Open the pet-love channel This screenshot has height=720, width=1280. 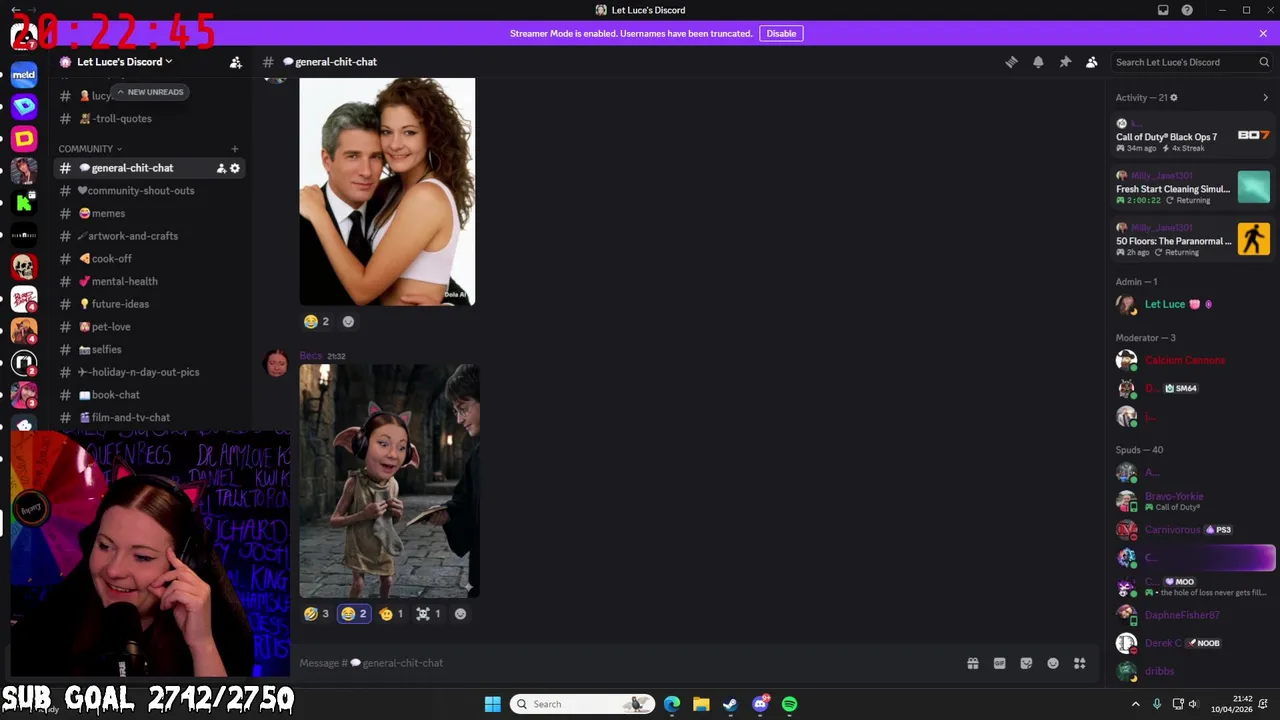point(148,326)
